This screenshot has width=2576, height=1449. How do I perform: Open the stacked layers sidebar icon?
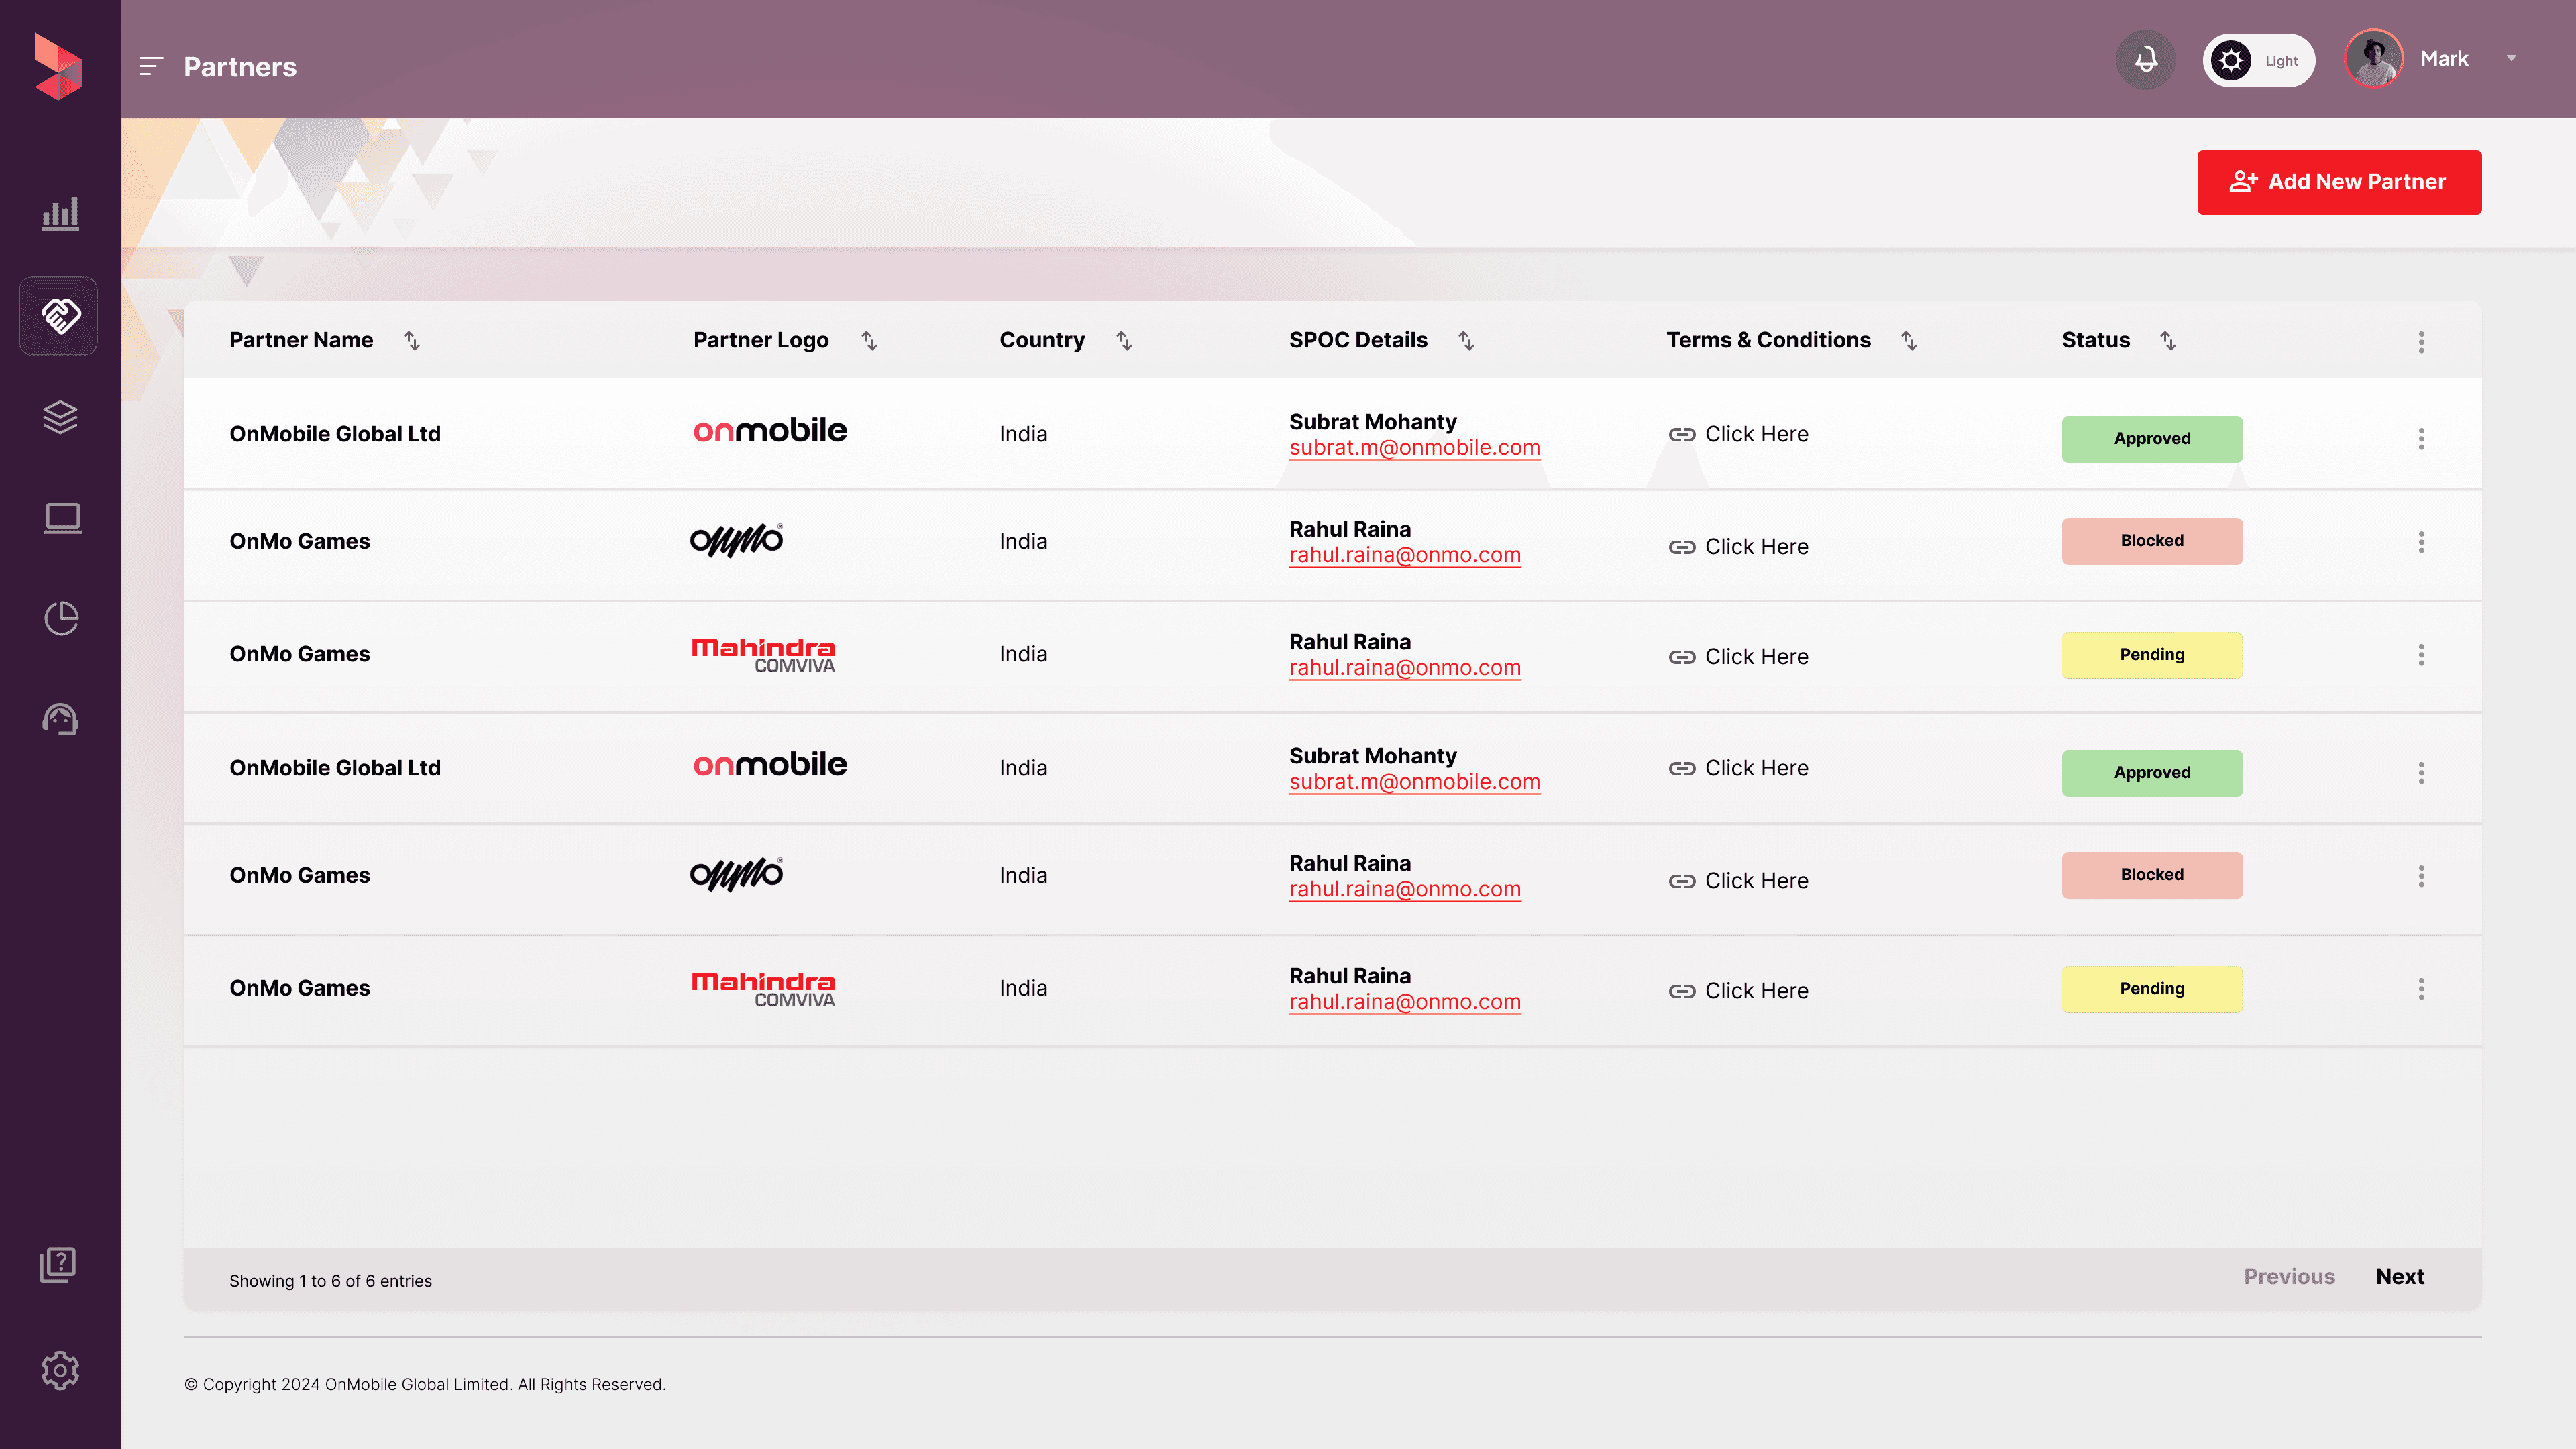coord(60,417)
